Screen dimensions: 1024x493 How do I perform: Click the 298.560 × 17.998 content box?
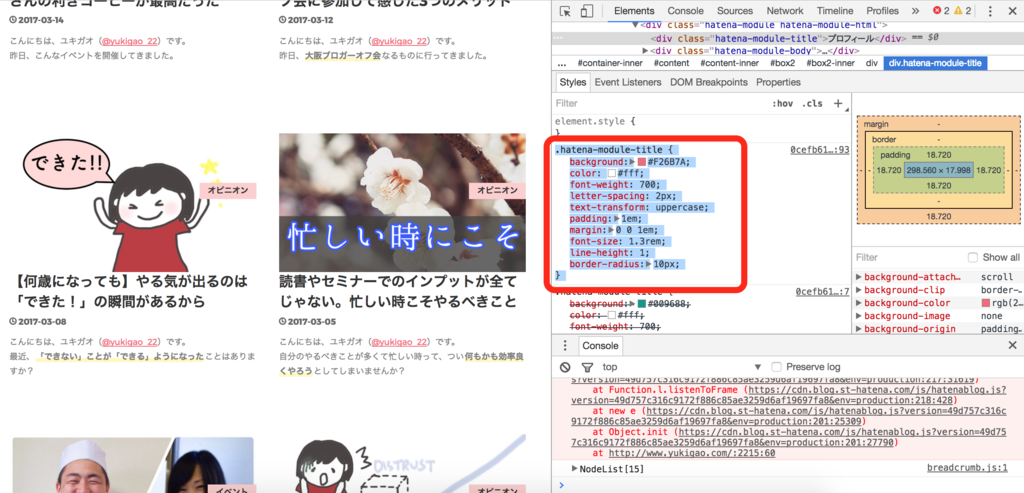[938, 170]
